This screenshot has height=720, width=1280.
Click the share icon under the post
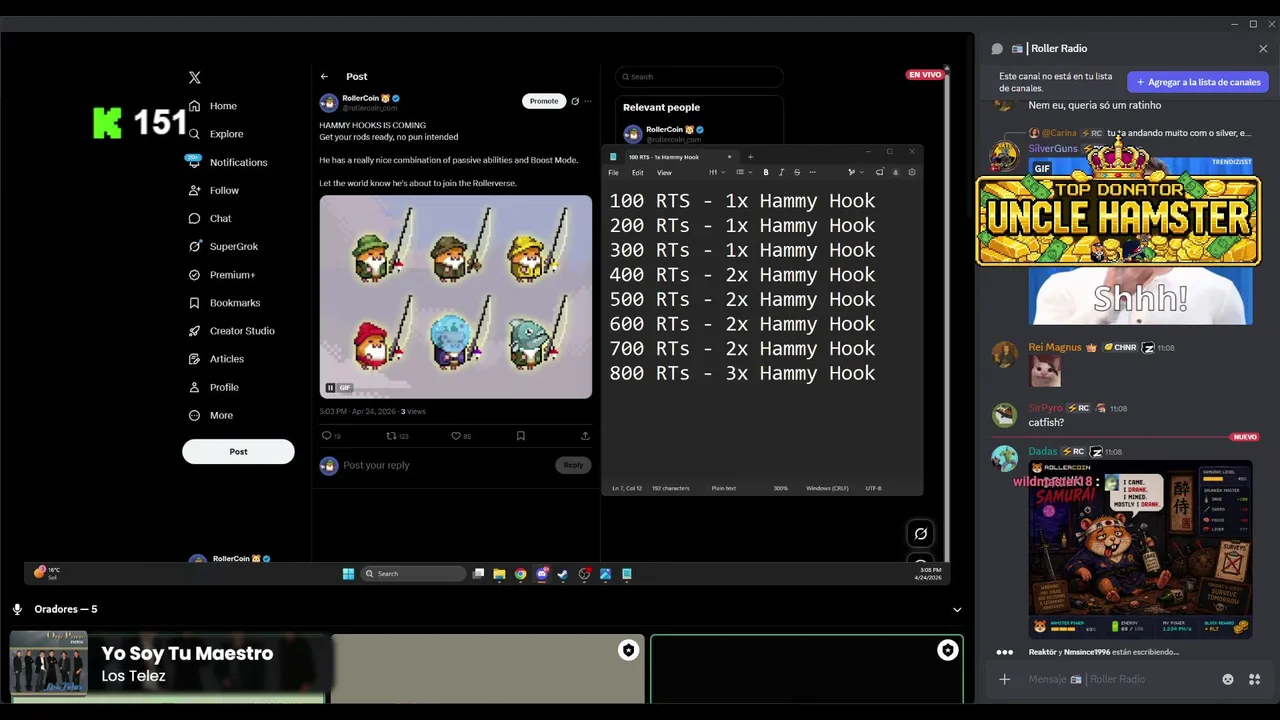[585, 436]
